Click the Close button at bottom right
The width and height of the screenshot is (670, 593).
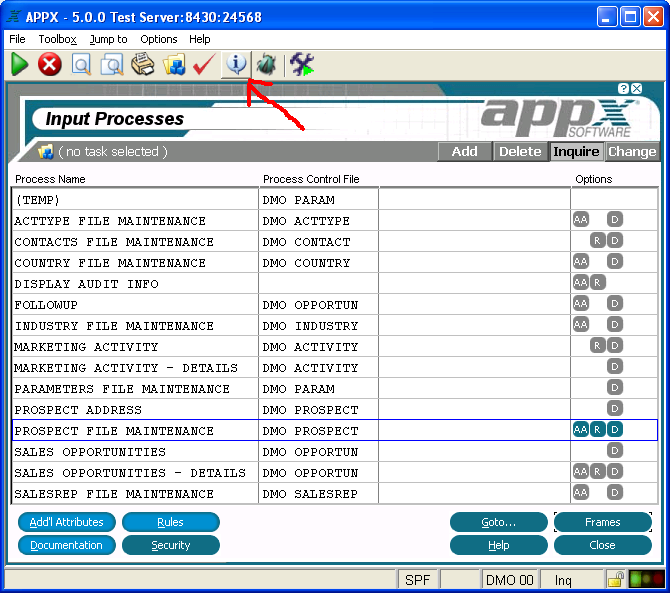(x=602, y=545)
